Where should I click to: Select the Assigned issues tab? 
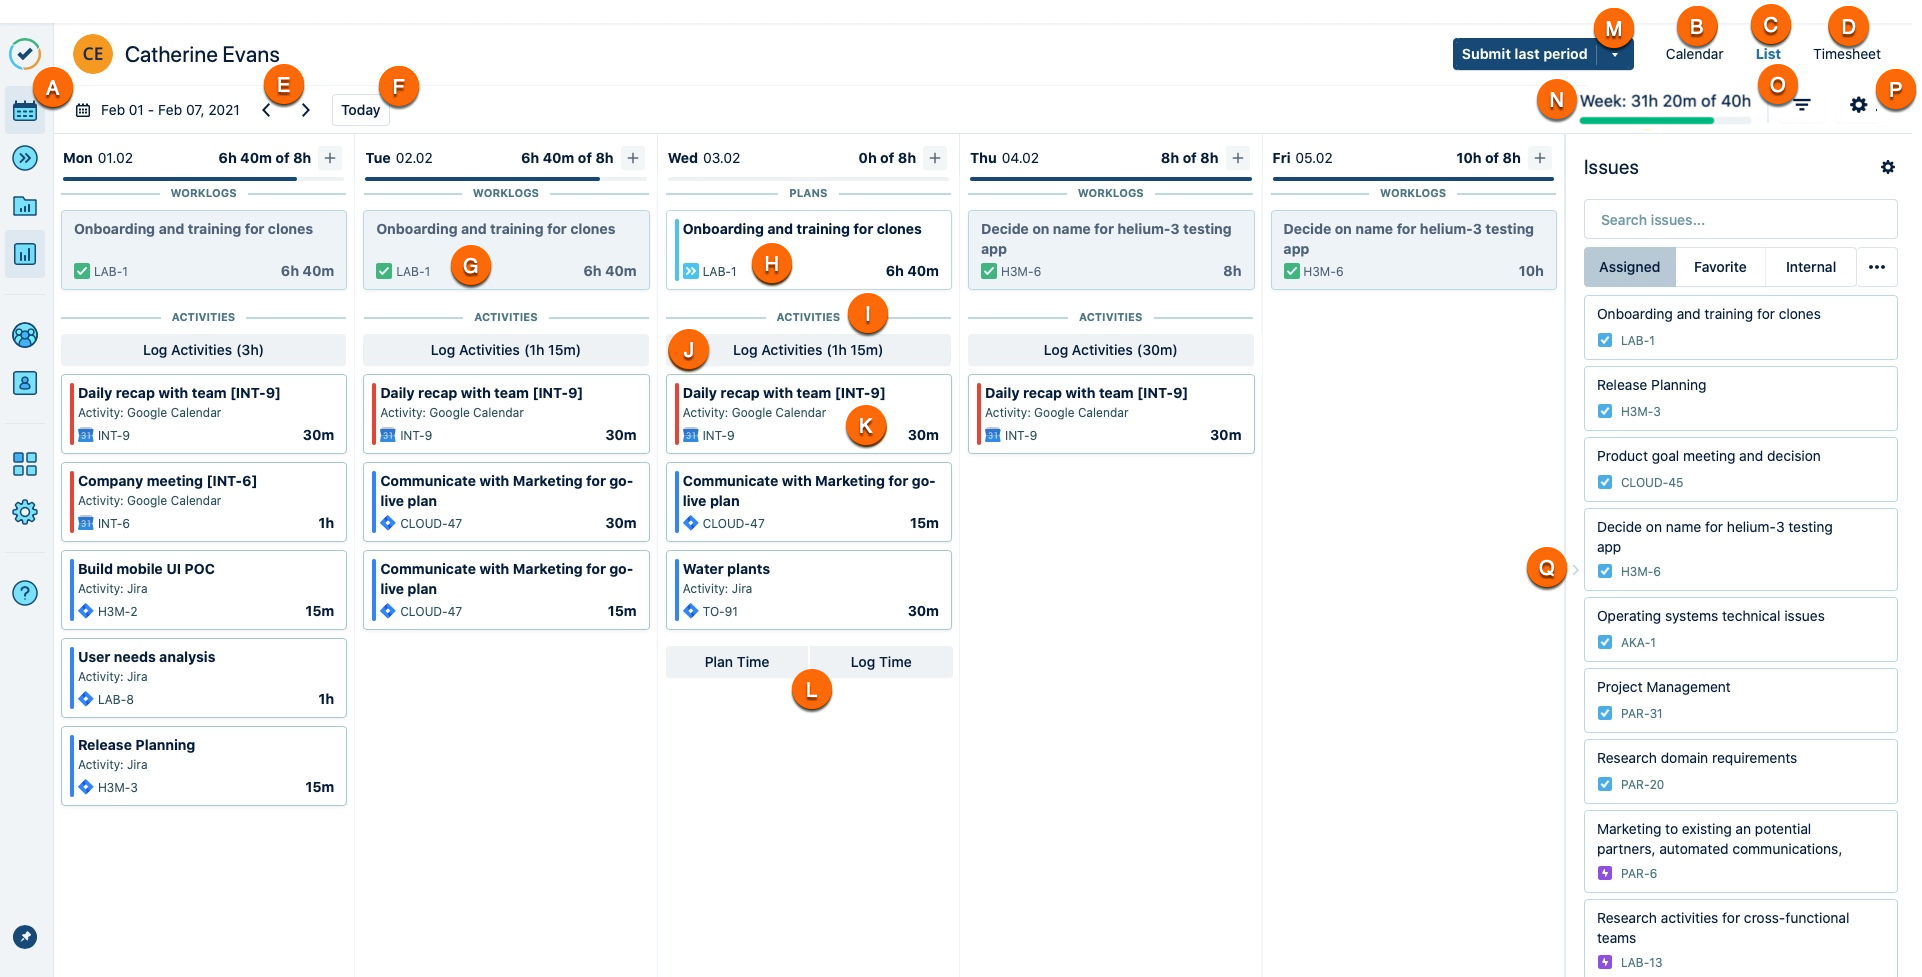click(x=1629, y=267)
